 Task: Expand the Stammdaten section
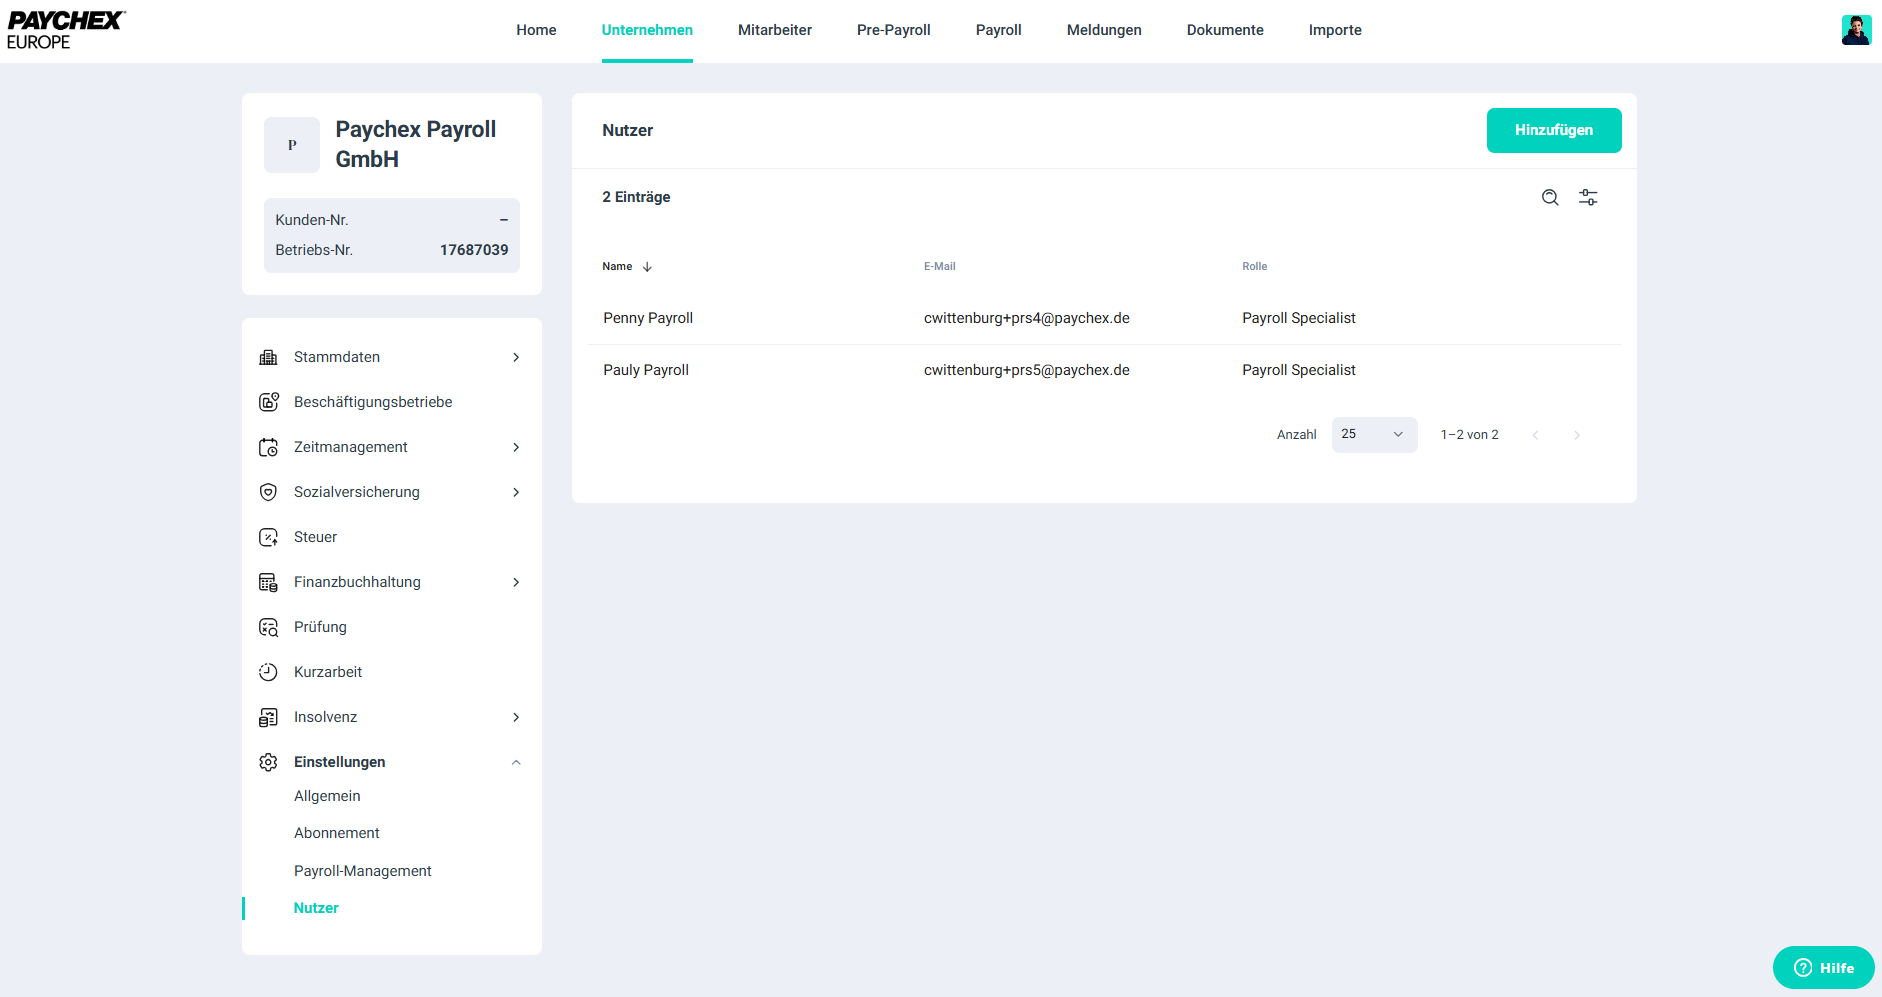(516, 357)
